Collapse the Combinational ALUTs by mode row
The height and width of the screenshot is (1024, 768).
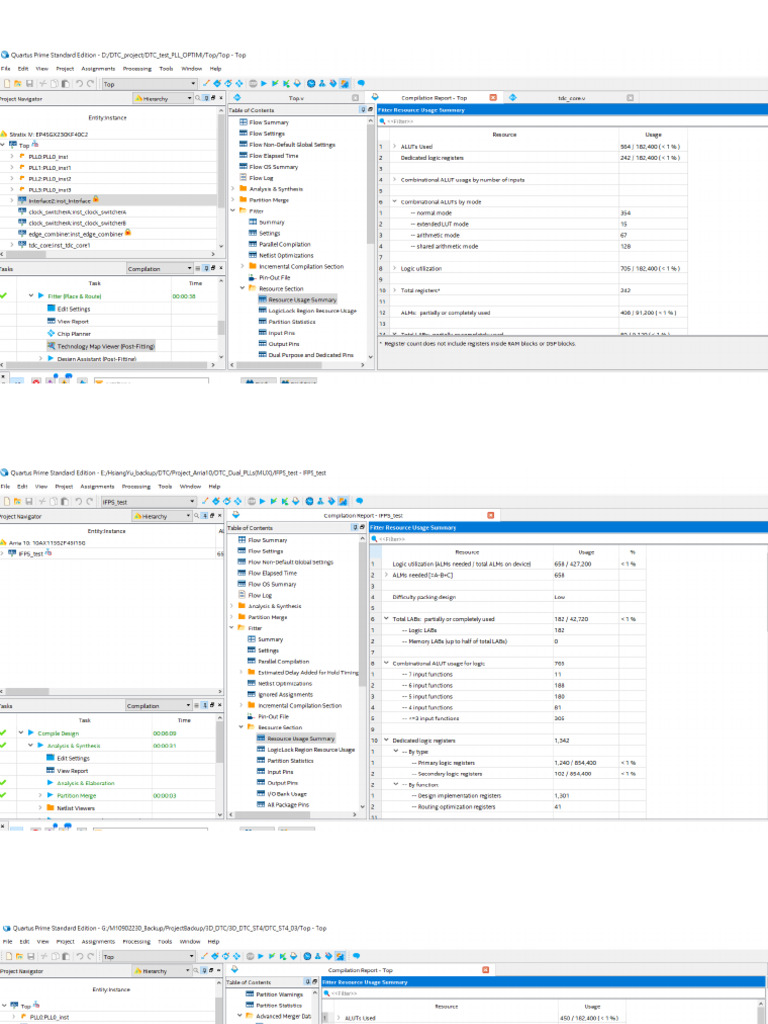tap(394, 201)
